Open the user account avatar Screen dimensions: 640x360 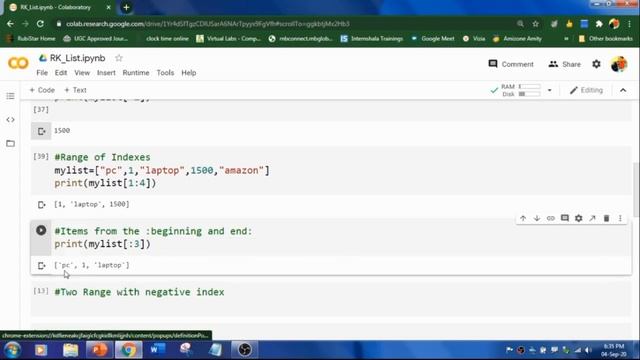pos(619,64)
